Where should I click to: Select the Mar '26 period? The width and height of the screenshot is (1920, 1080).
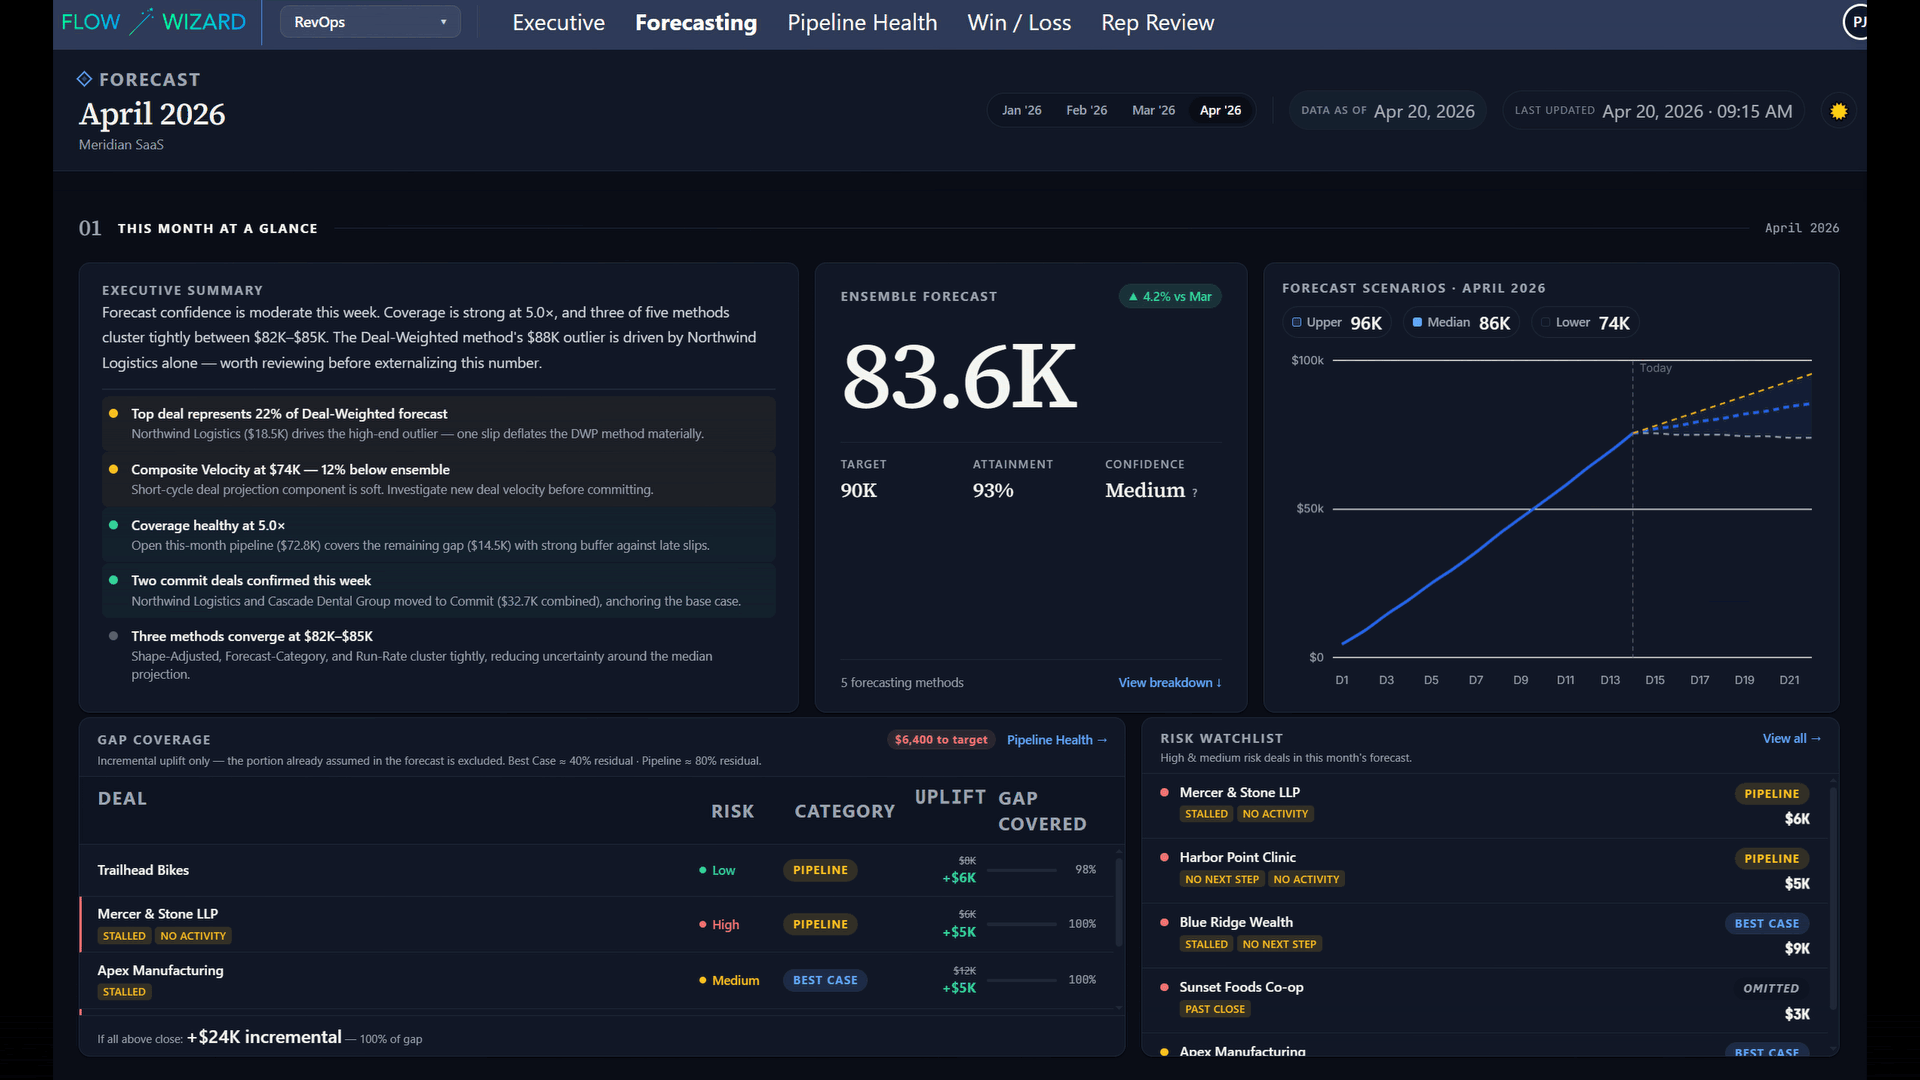click(x=1153, y=110)
